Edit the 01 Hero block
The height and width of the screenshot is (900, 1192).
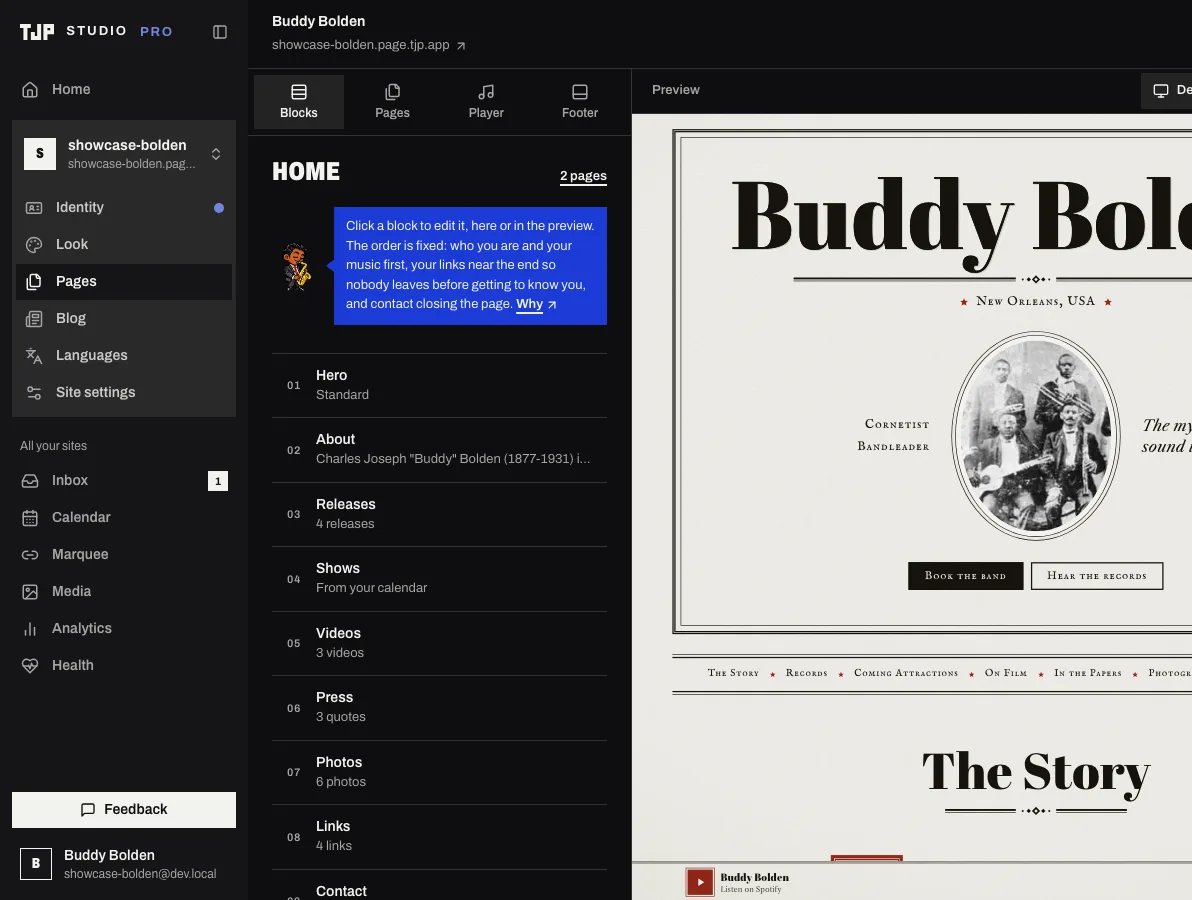[439, 385]
